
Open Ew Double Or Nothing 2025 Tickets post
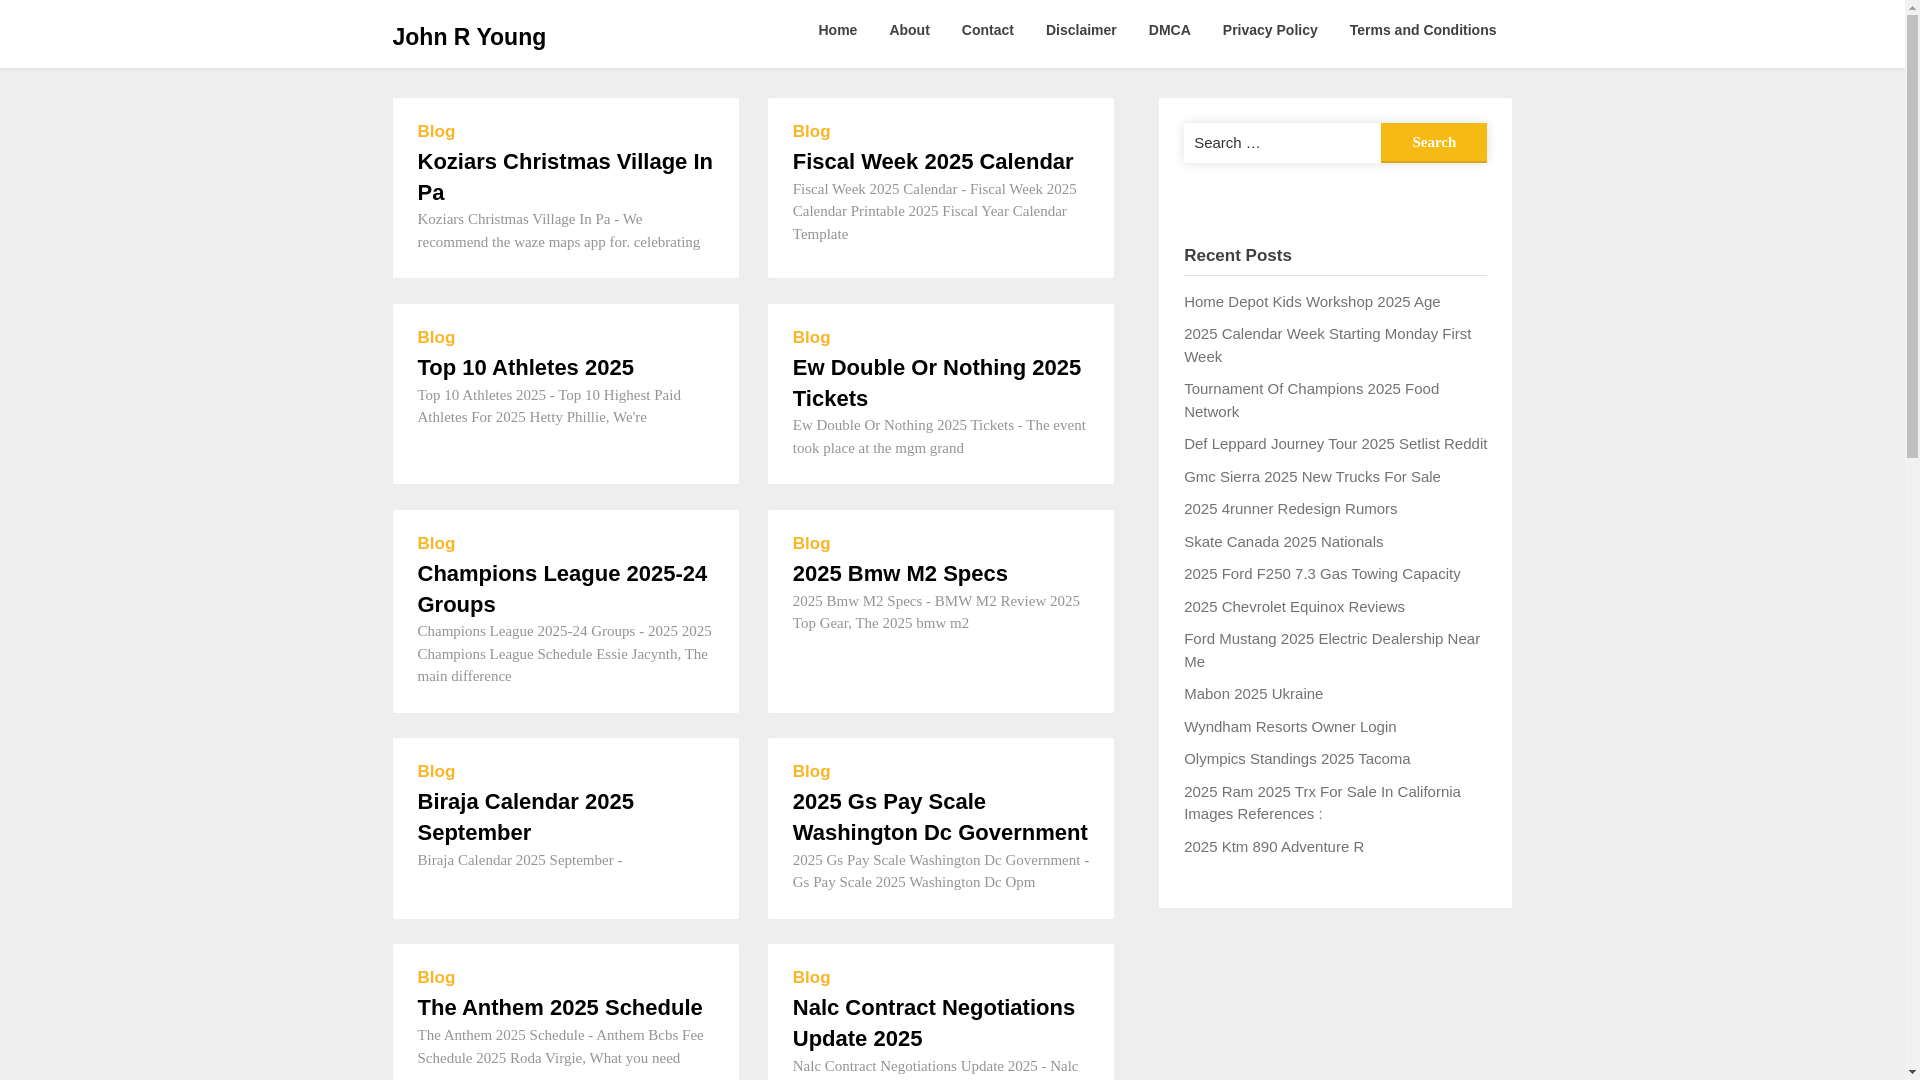pyautogui.click(x=936, y=382)
